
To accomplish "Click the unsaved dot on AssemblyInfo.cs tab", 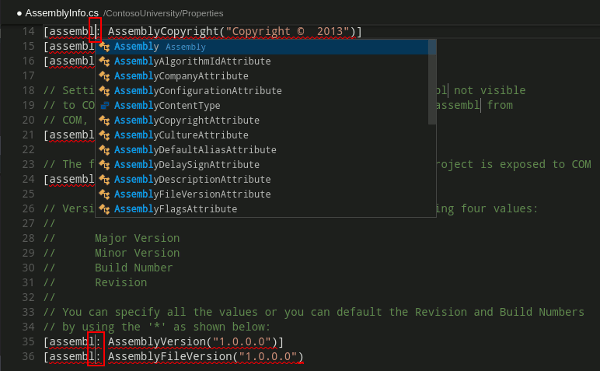I will [19, 13].
